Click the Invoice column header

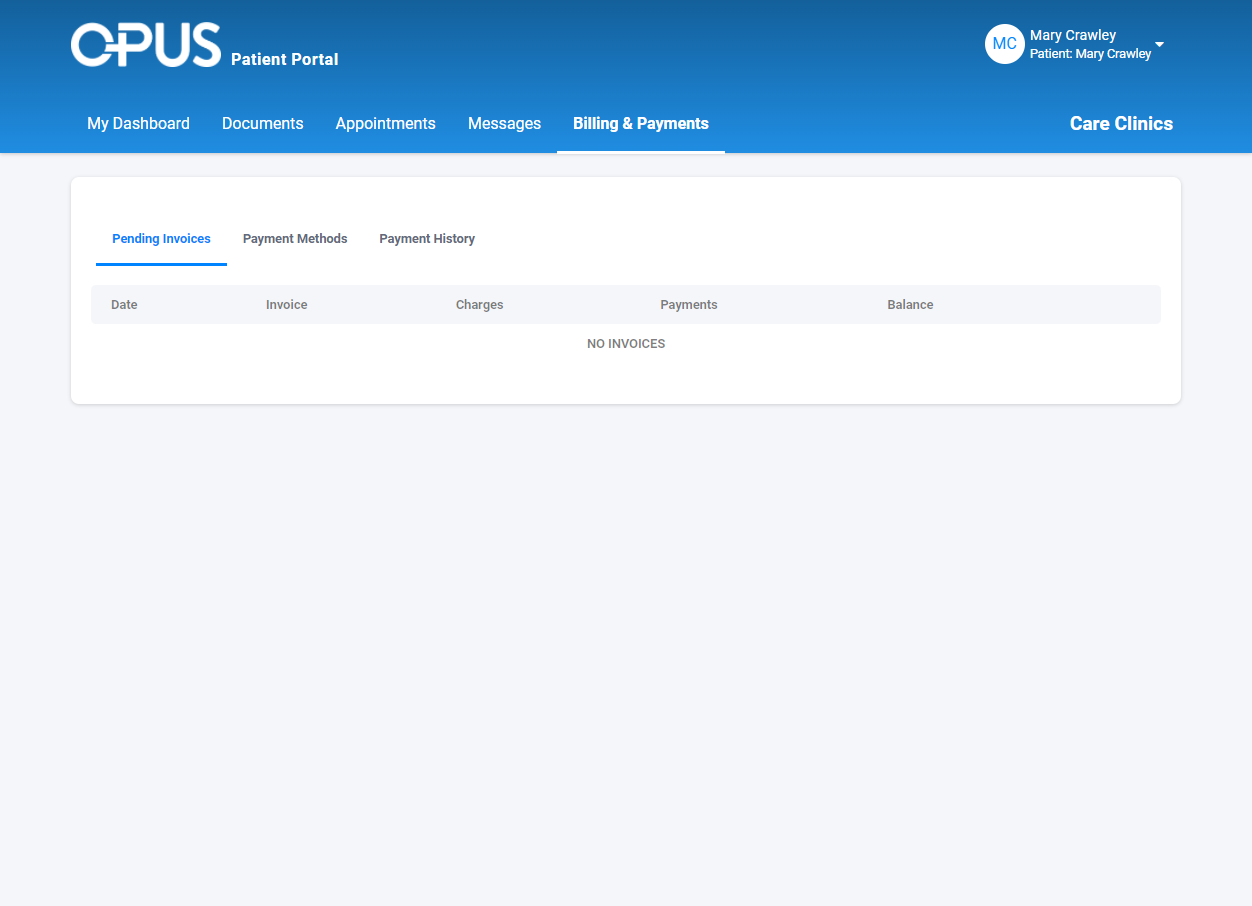287,305
